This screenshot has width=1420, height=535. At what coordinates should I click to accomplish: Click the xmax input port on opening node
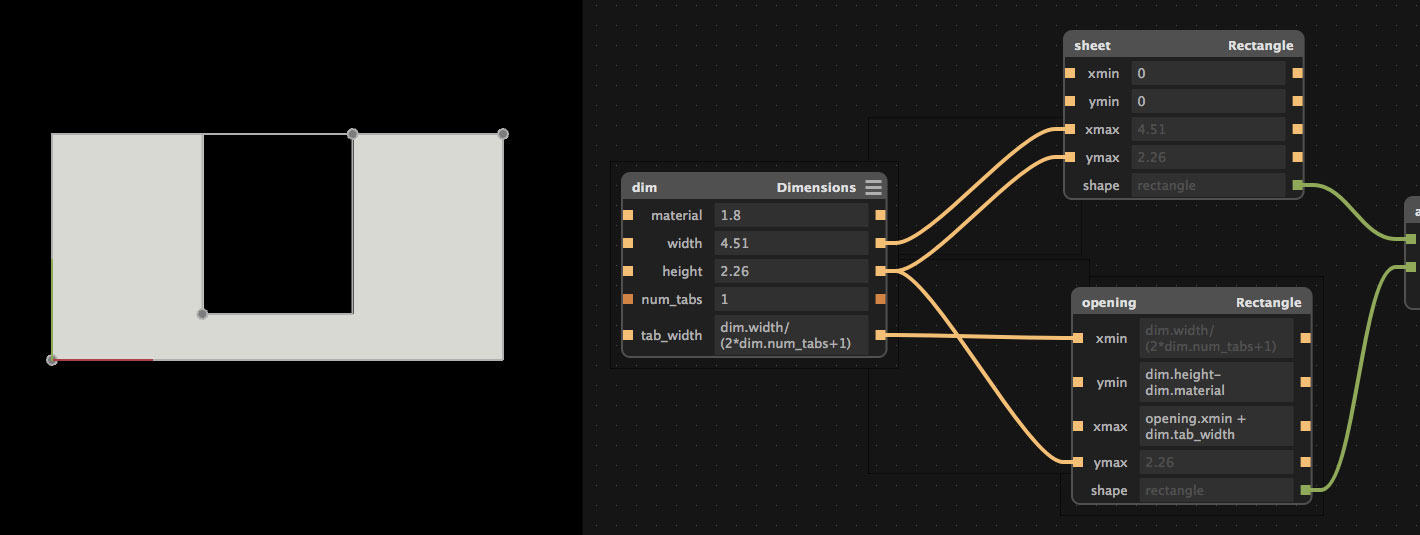point(1078,426)
